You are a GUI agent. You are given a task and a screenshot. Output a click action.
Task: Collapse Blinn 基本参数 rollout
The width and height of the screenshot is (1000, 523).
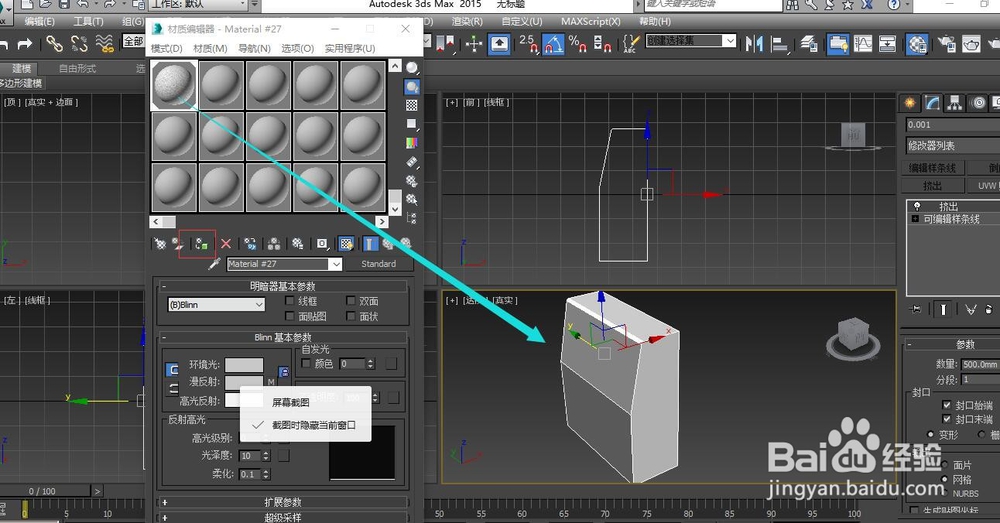click(283, 337)
